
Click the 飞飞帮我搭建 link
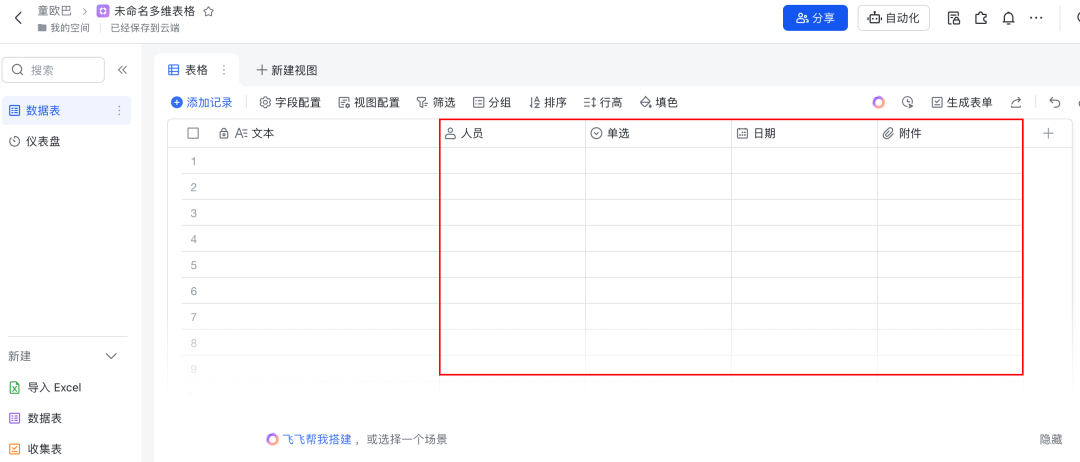[x=310, y=439]
